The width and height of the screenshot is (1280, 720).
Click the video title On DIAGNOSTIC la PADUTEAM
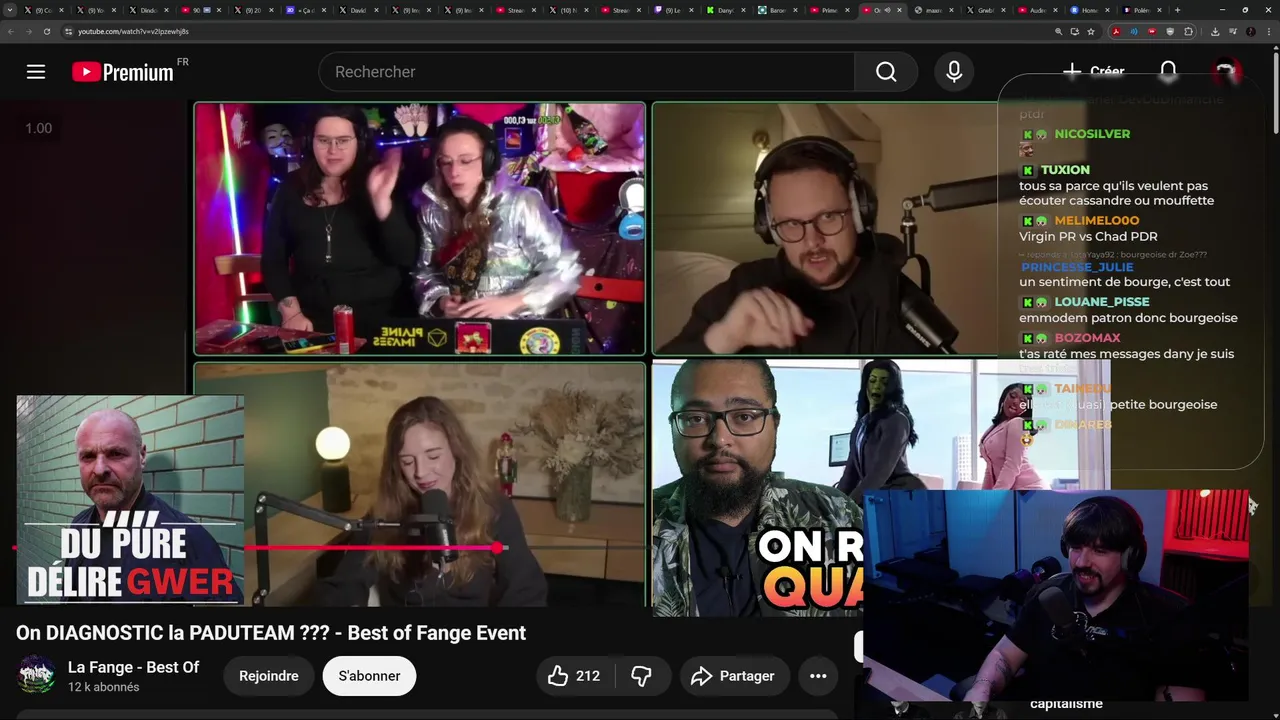[x=271, y=633]
